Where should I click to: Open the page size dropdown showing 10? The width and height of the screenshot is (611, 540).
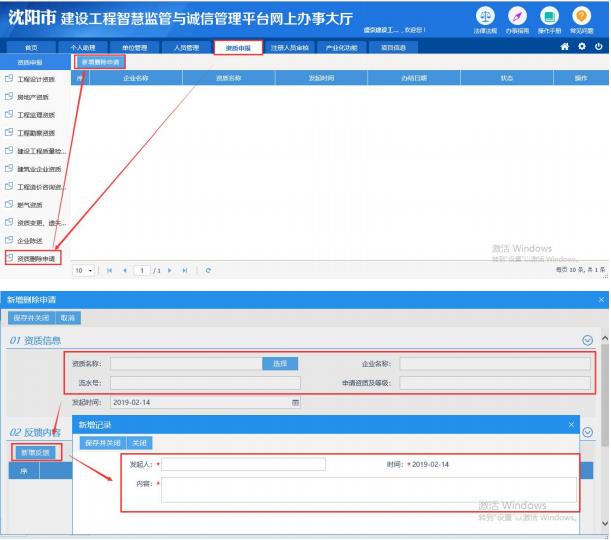84,270
